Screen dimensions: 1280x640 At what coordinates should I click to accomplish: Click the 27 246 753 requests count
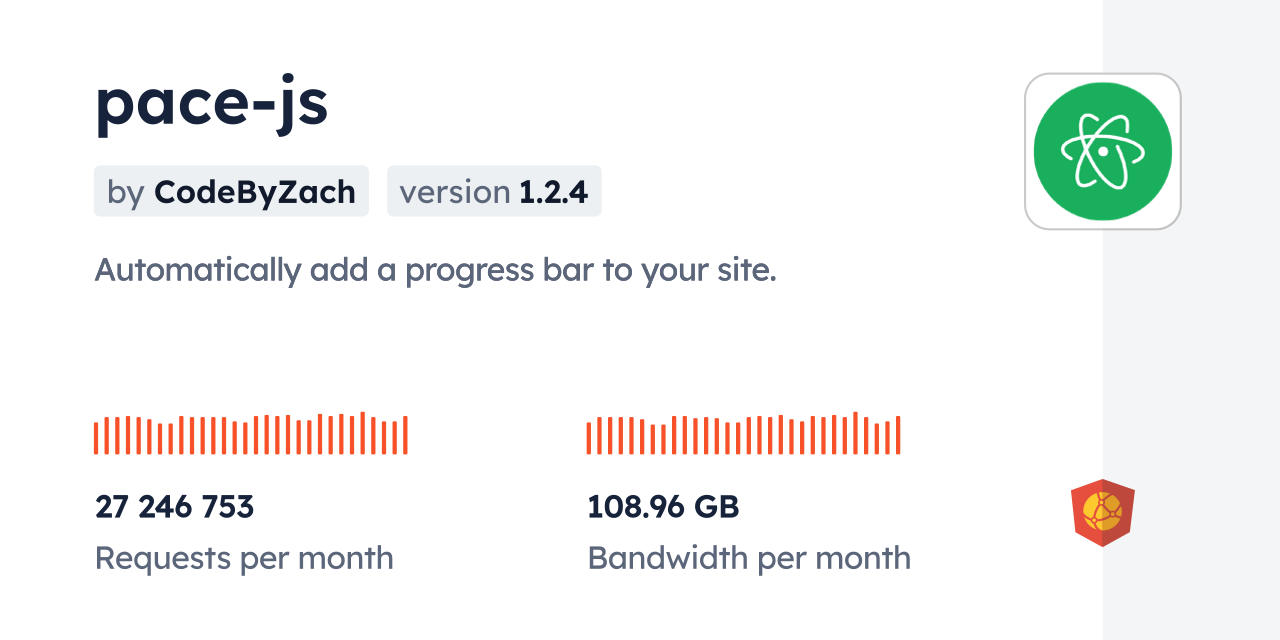174,507
